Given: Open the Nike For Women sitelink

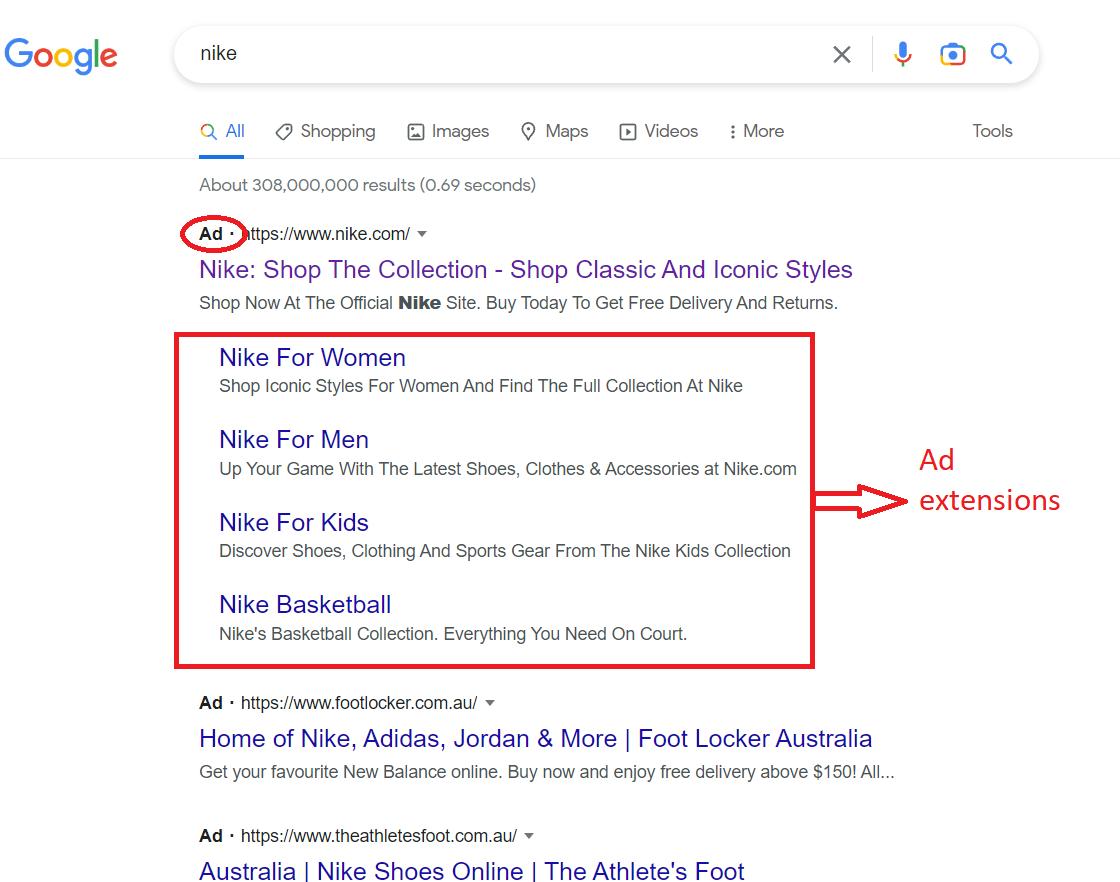Looking at the screenshot, I should click(x=312, y=358).
